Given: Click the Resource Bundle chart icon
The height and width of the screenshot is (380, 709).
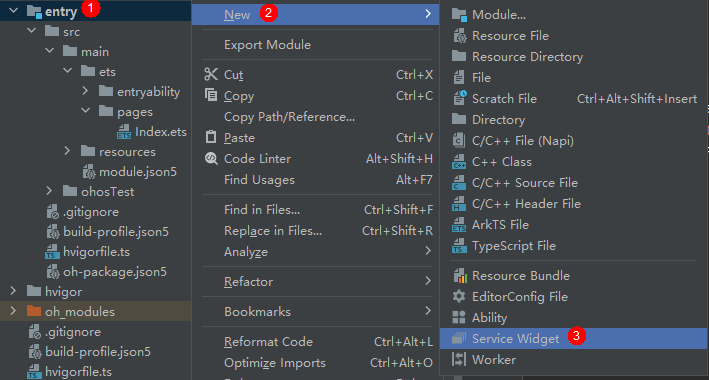Looking at the screenshot, I should [459, 276].
